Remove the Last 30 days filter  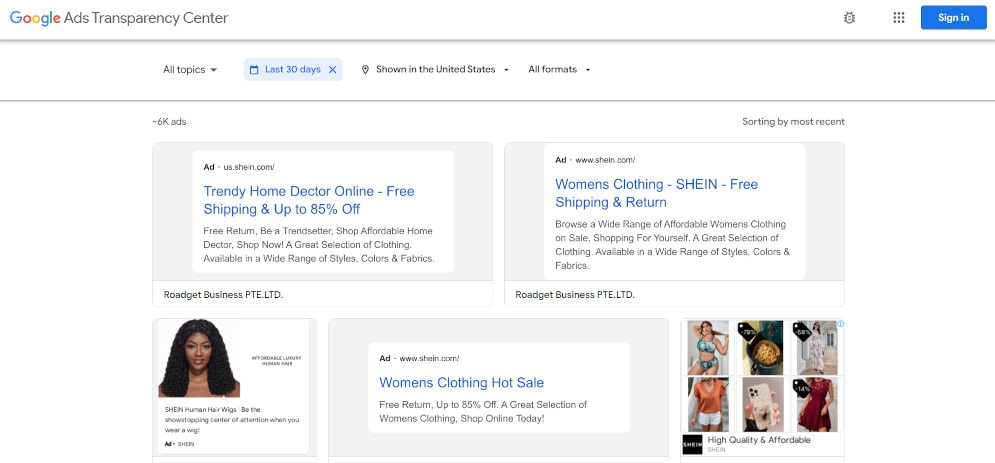click(333, 70)
